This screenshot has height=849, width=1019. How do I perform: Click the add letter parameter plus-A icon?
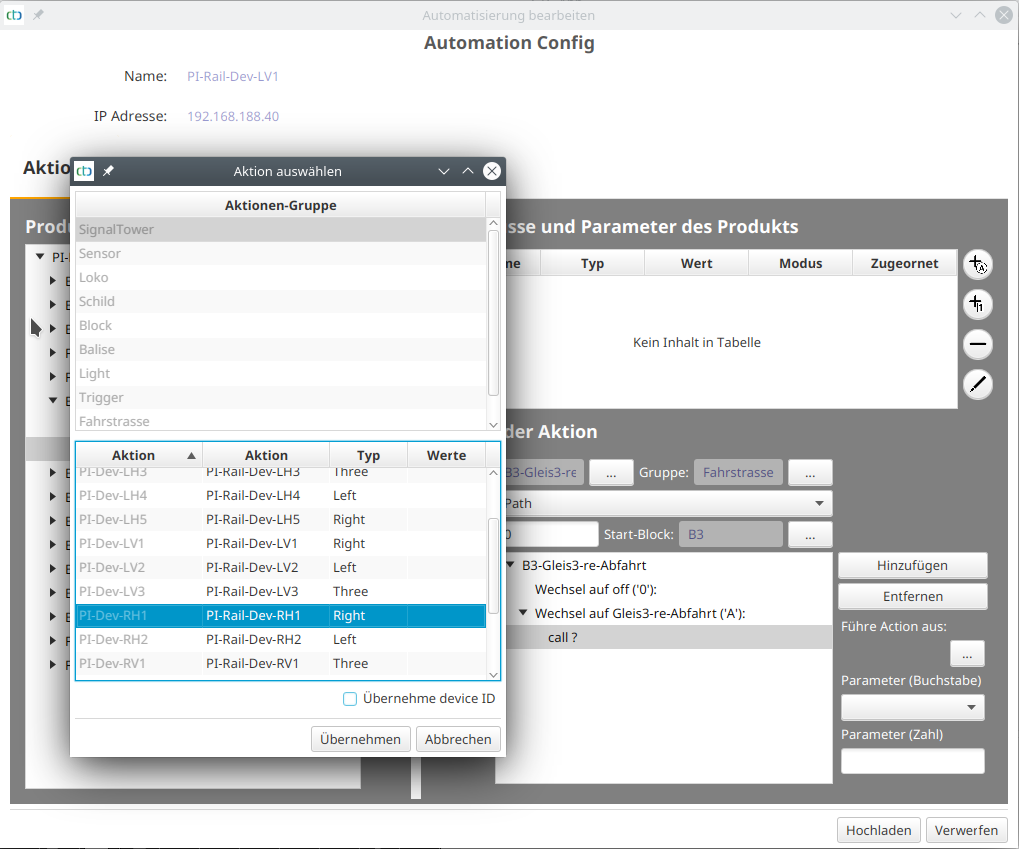(x=977, y=265)
